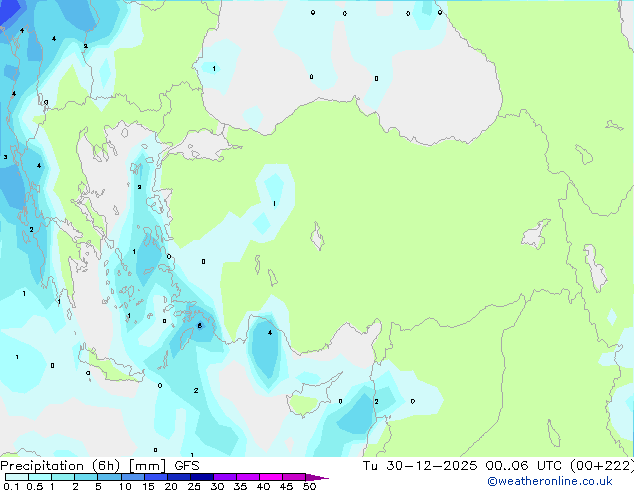Click the legend tick label '25'
The width and height of the screenshot is (634, 490).
pos(194,486)
